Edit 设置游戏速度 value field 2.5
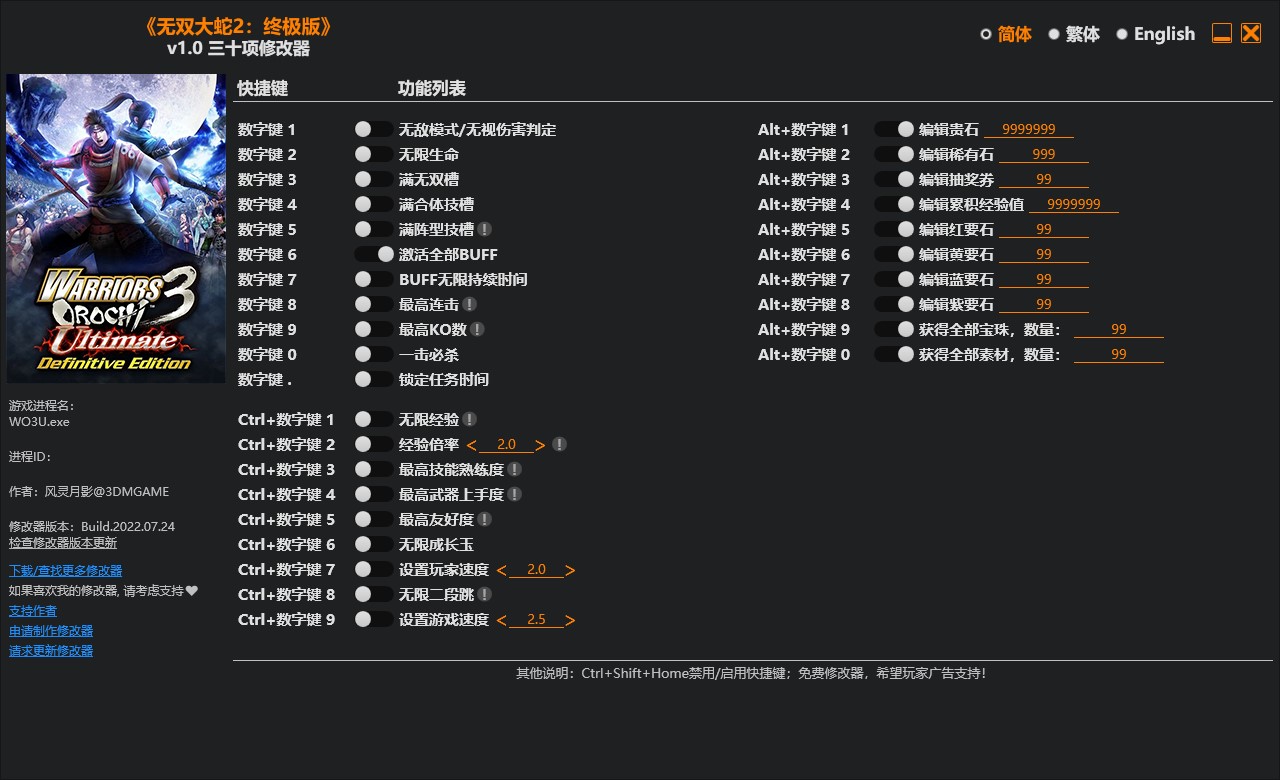 tap(536, 619)
